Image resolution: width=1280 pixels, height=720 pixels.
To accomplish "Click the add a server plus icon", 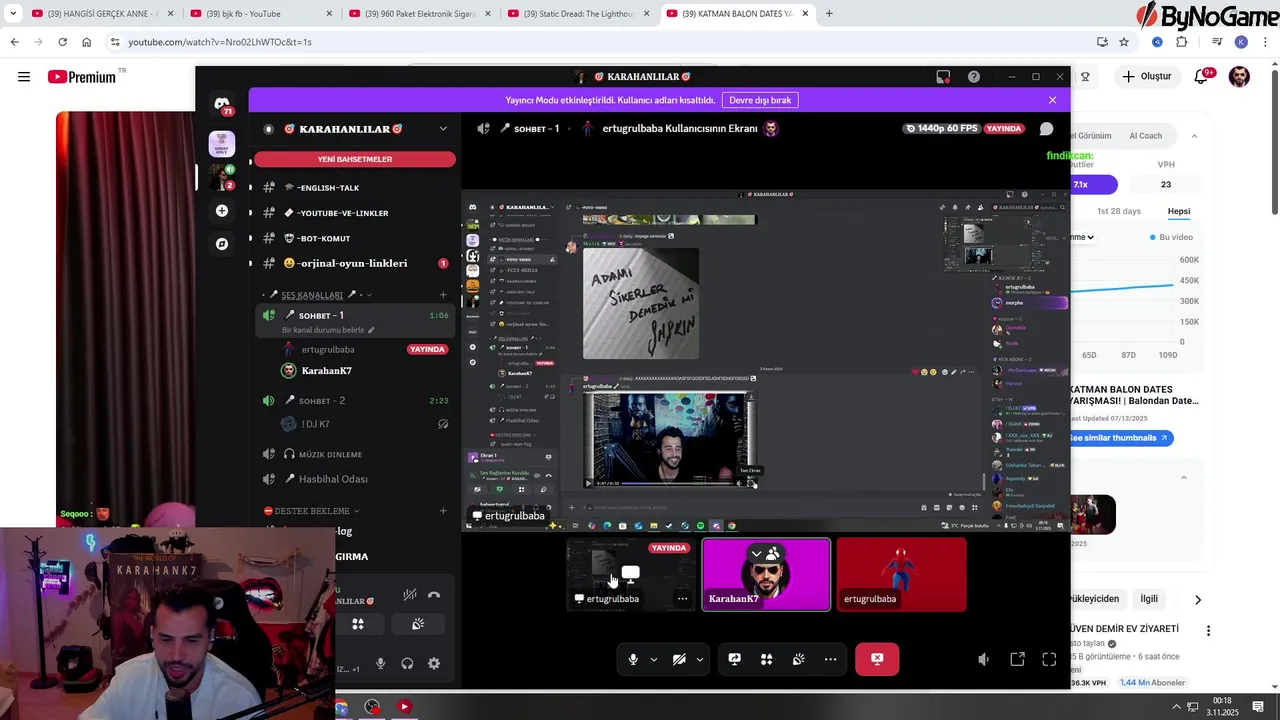I will click(x=222, y=211).
